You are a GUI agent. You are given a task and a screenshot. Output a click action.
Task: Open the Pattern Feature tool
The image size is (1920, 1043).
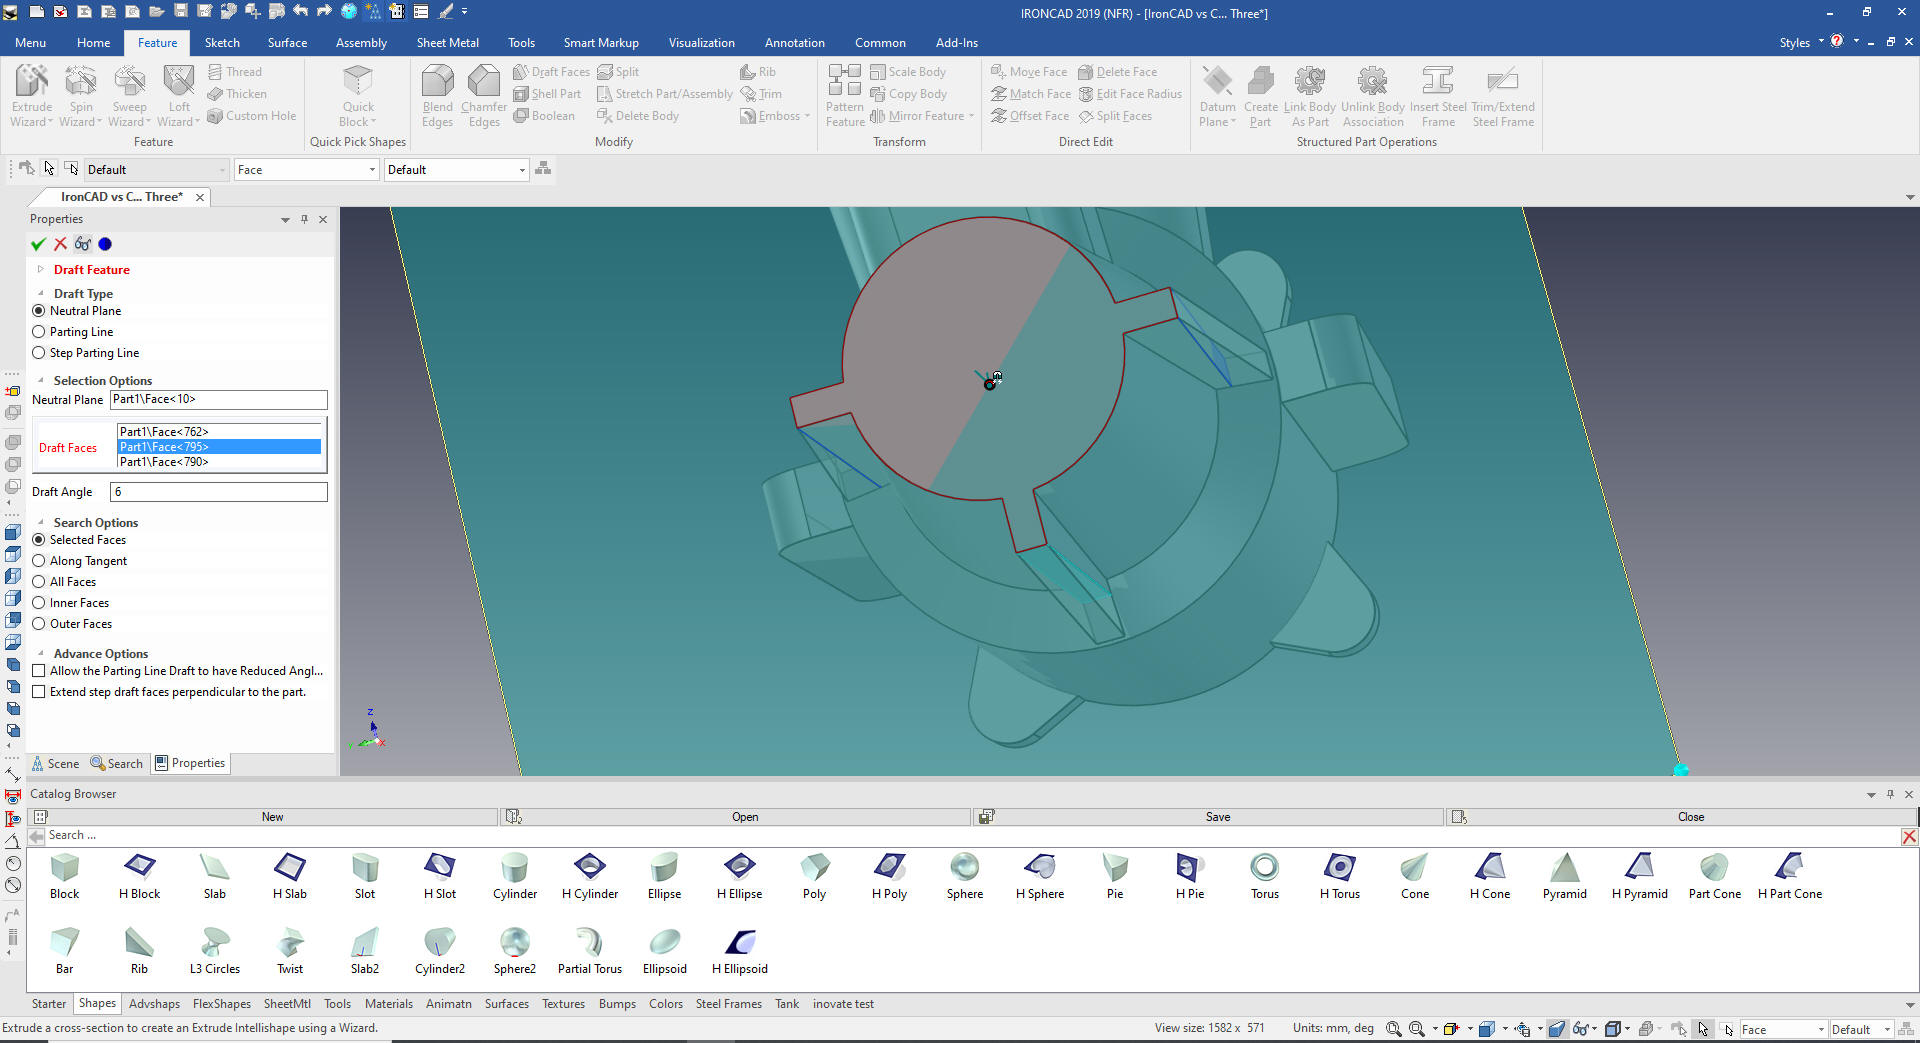click(x=844, y=82)
